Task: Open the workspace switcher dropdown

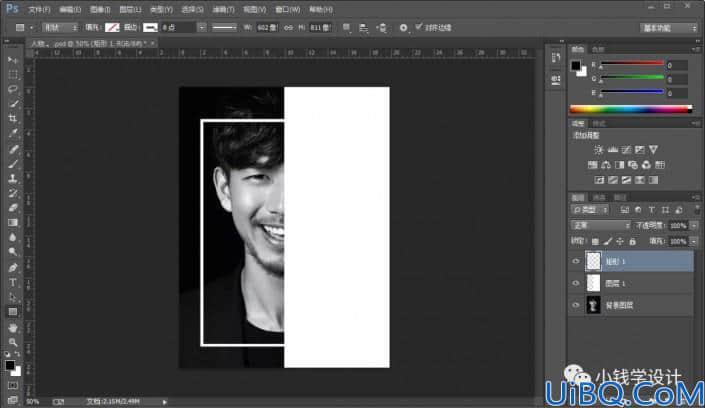Action: point(669,28)
